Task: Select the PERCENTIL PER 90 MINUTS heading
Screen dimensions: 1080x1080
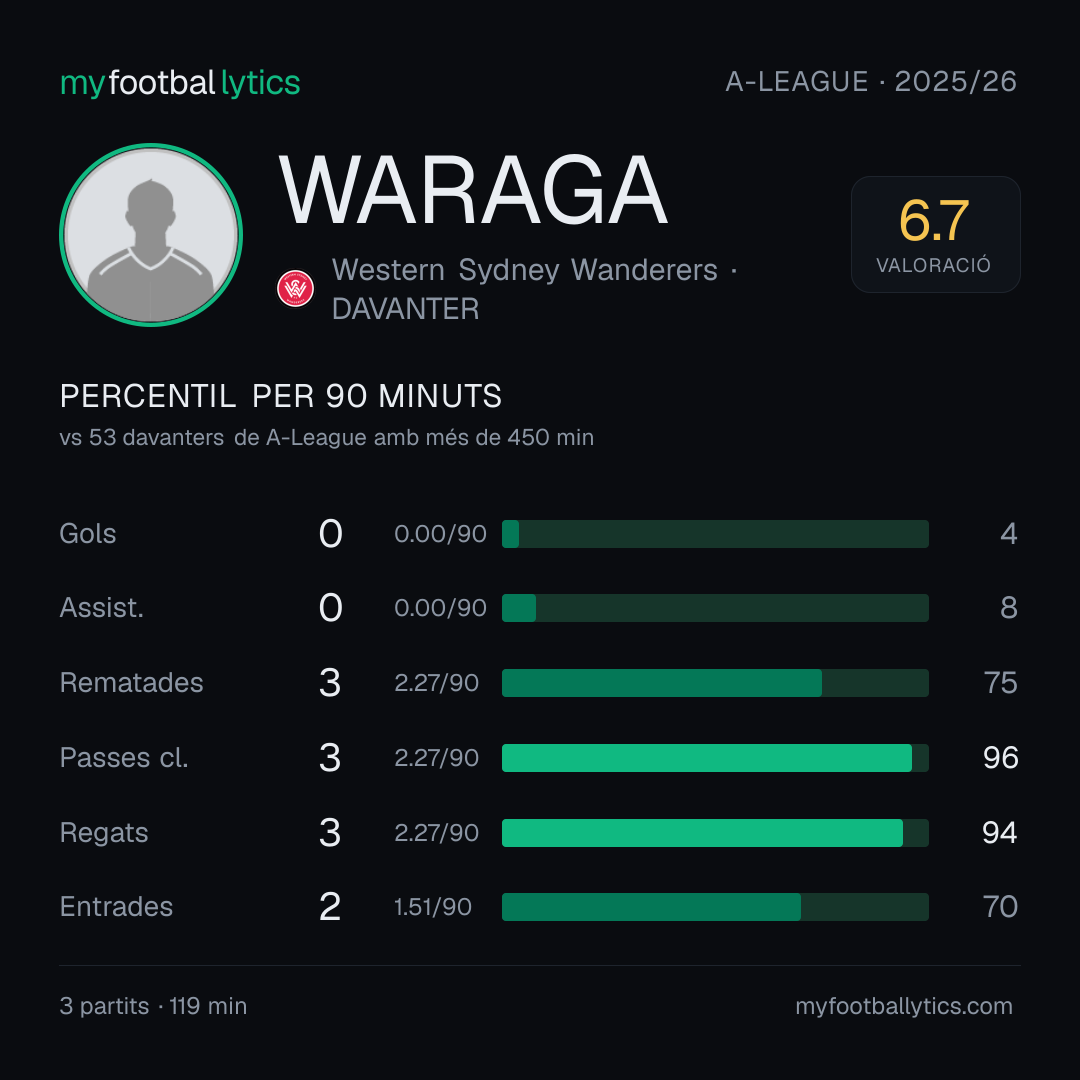Action: (281, 396)
